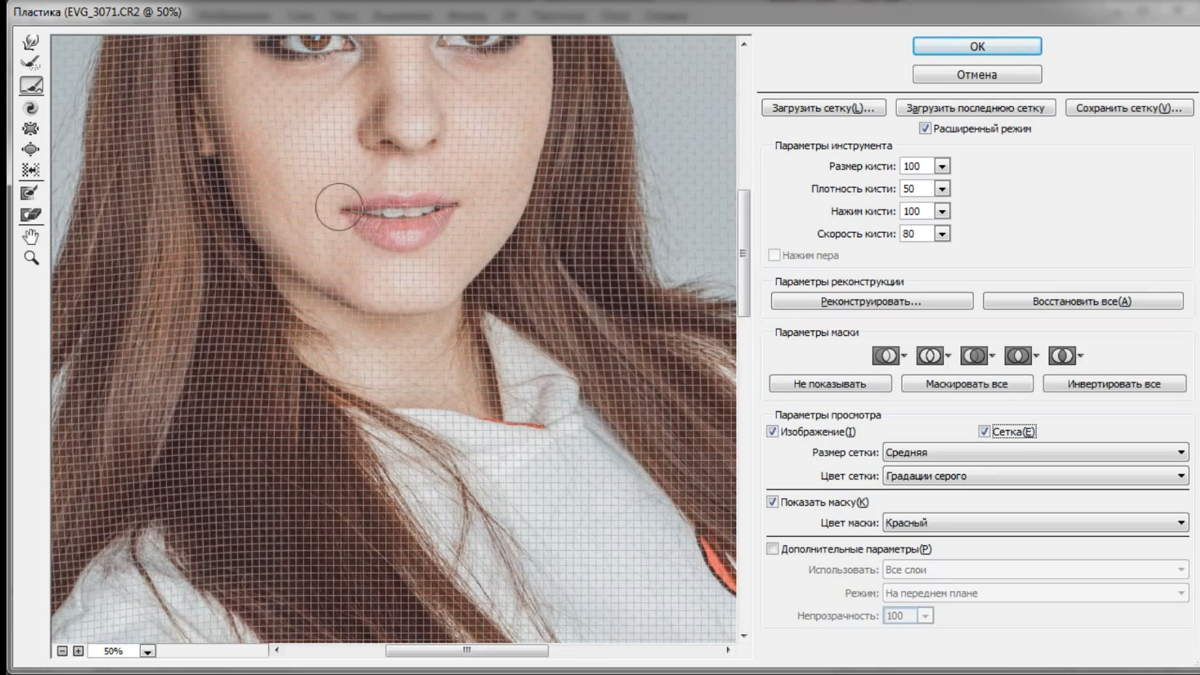Select the Hand tool
This screenshot has height=675, width=1200.
(x=31, y=236)
